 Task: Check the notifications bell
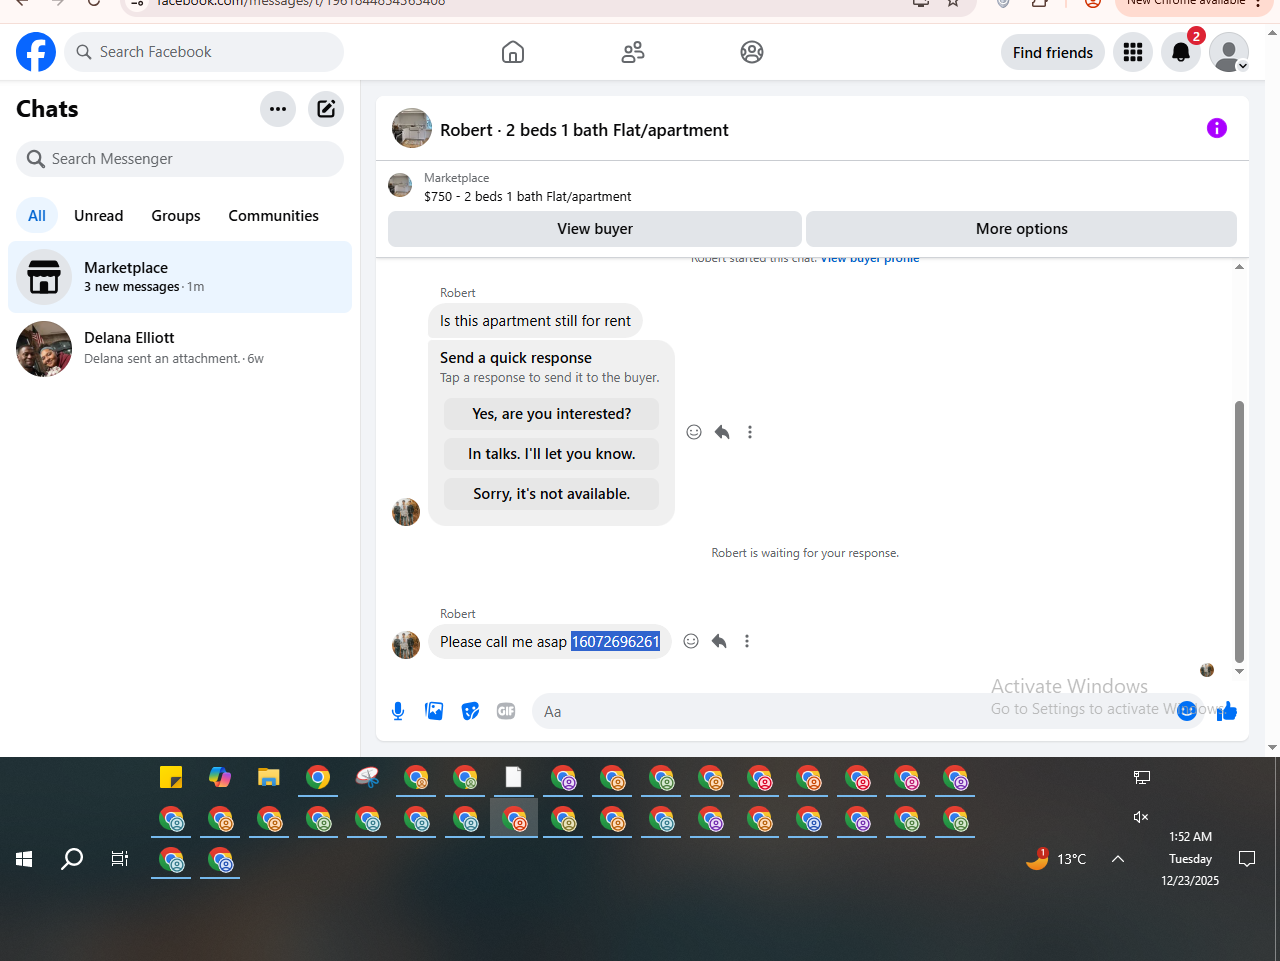(1181, 52)
